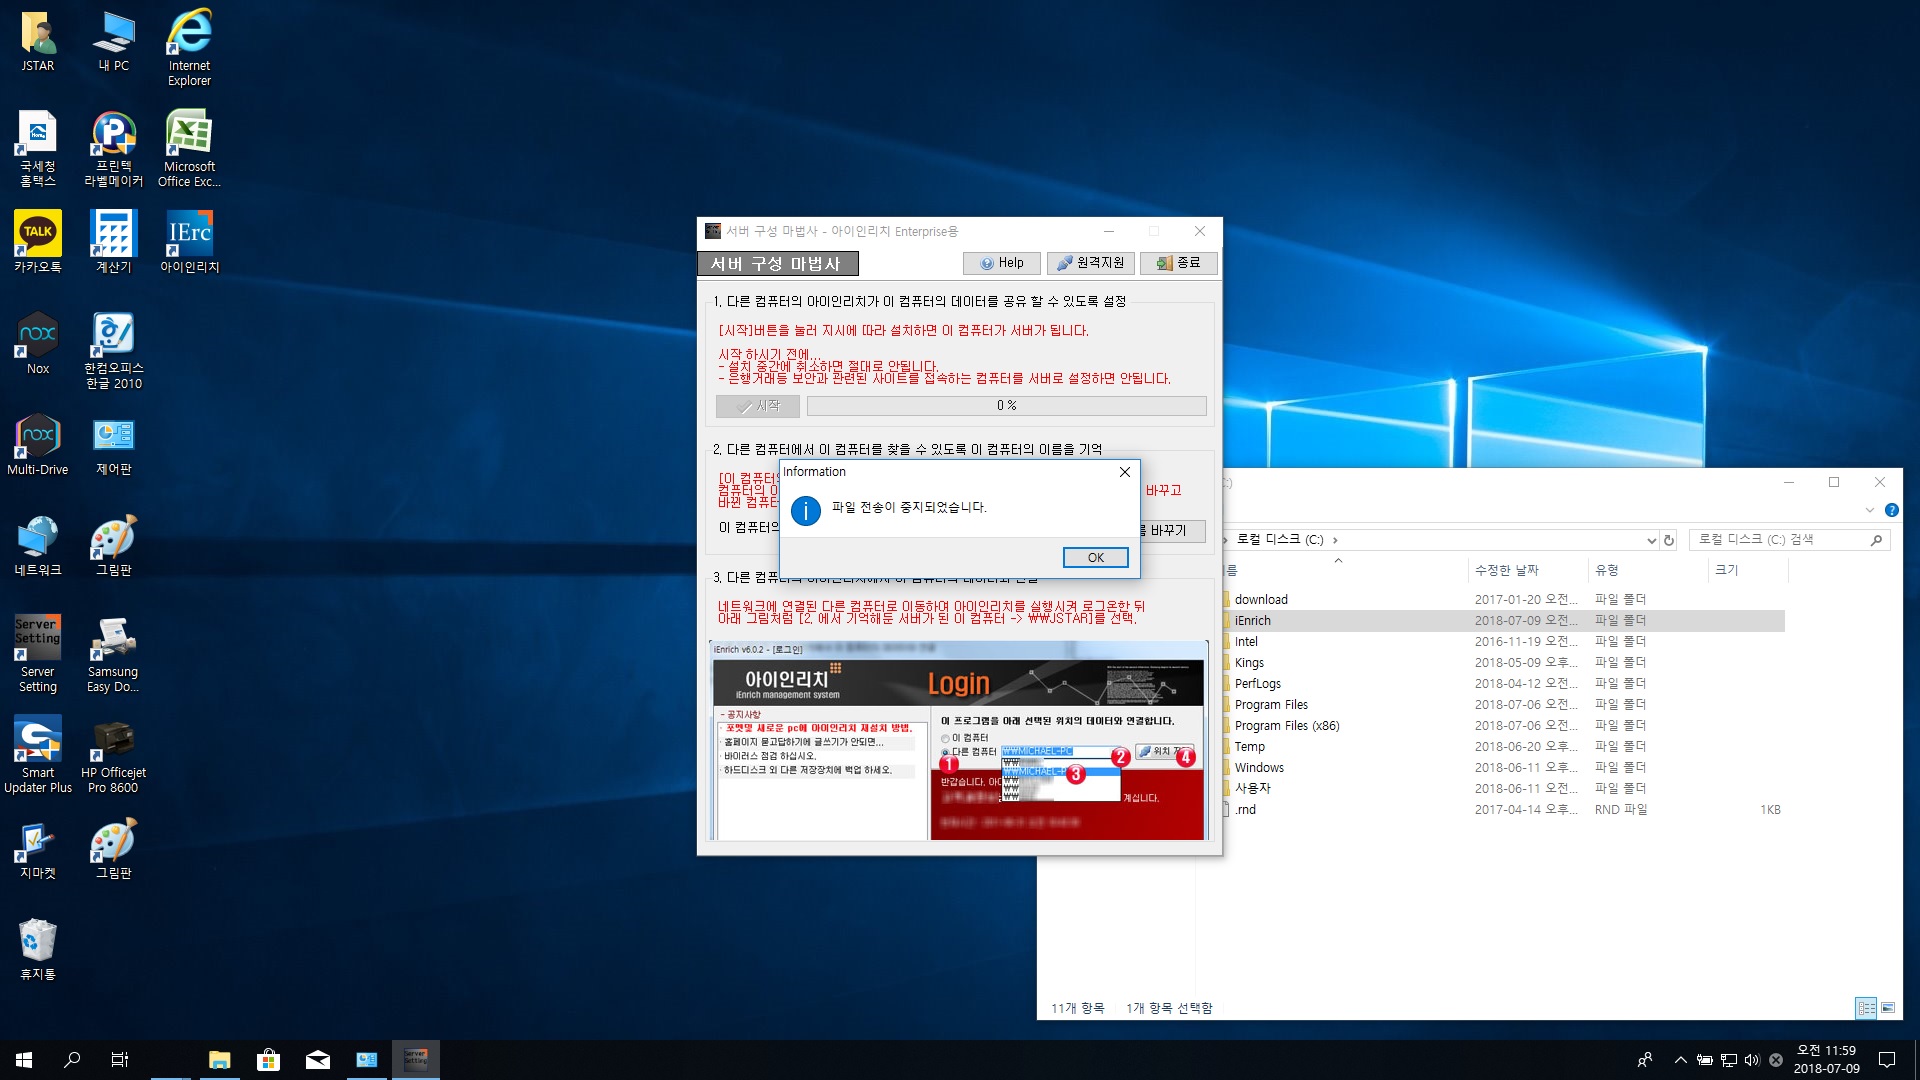
Task: Open the 원격지원 remote support button
Action: (1090, 263)
